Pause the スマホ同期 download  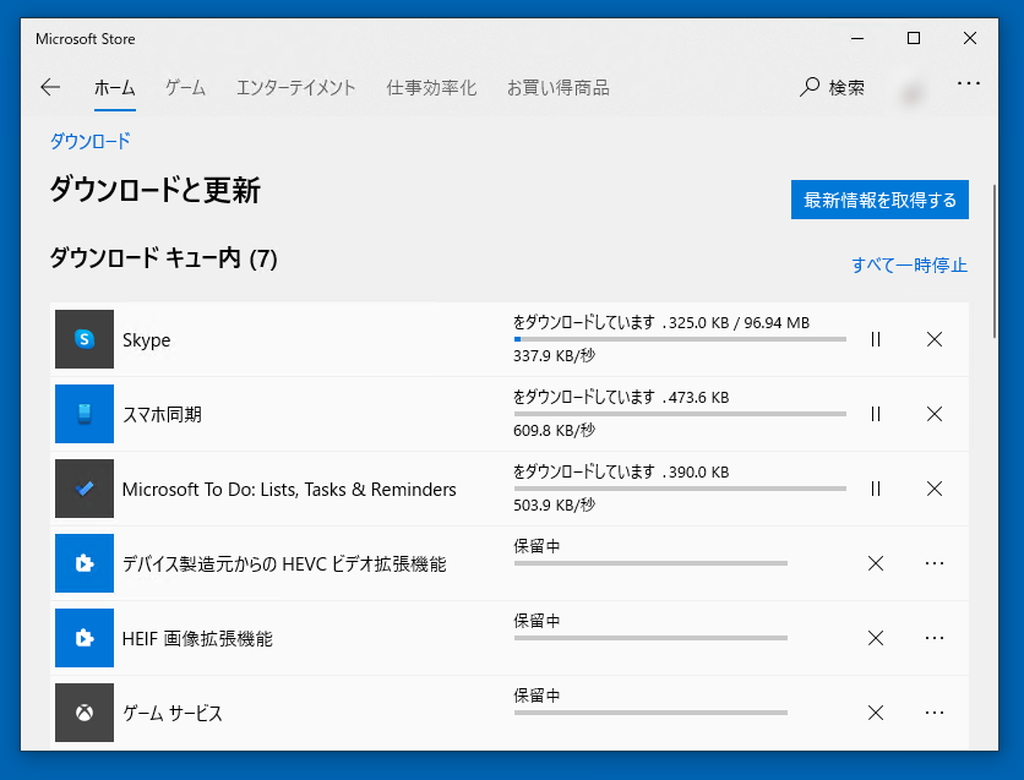pos(875,414)
